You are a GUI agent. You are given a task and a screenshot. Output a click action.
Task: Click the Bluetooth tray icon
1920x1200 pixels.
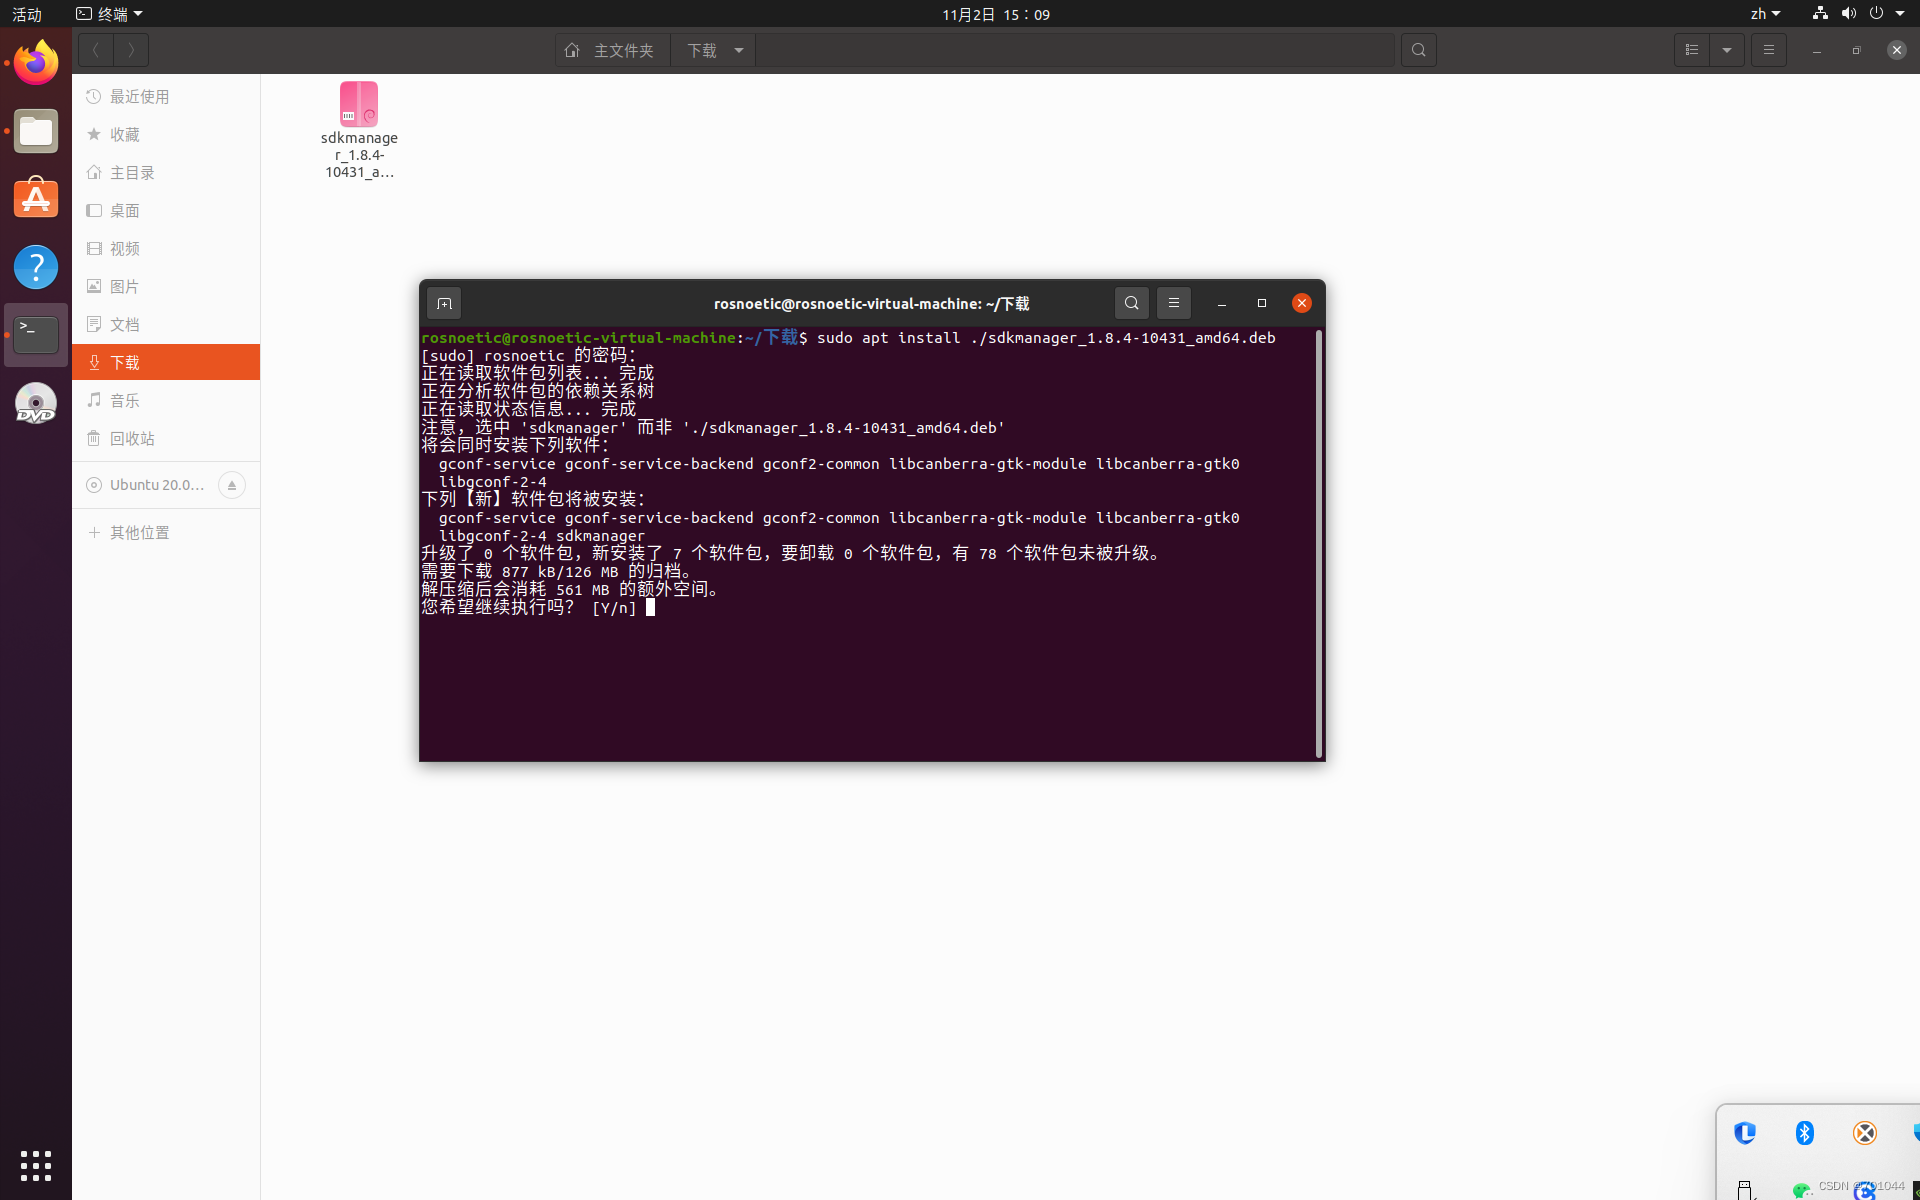point(1804,1133)
